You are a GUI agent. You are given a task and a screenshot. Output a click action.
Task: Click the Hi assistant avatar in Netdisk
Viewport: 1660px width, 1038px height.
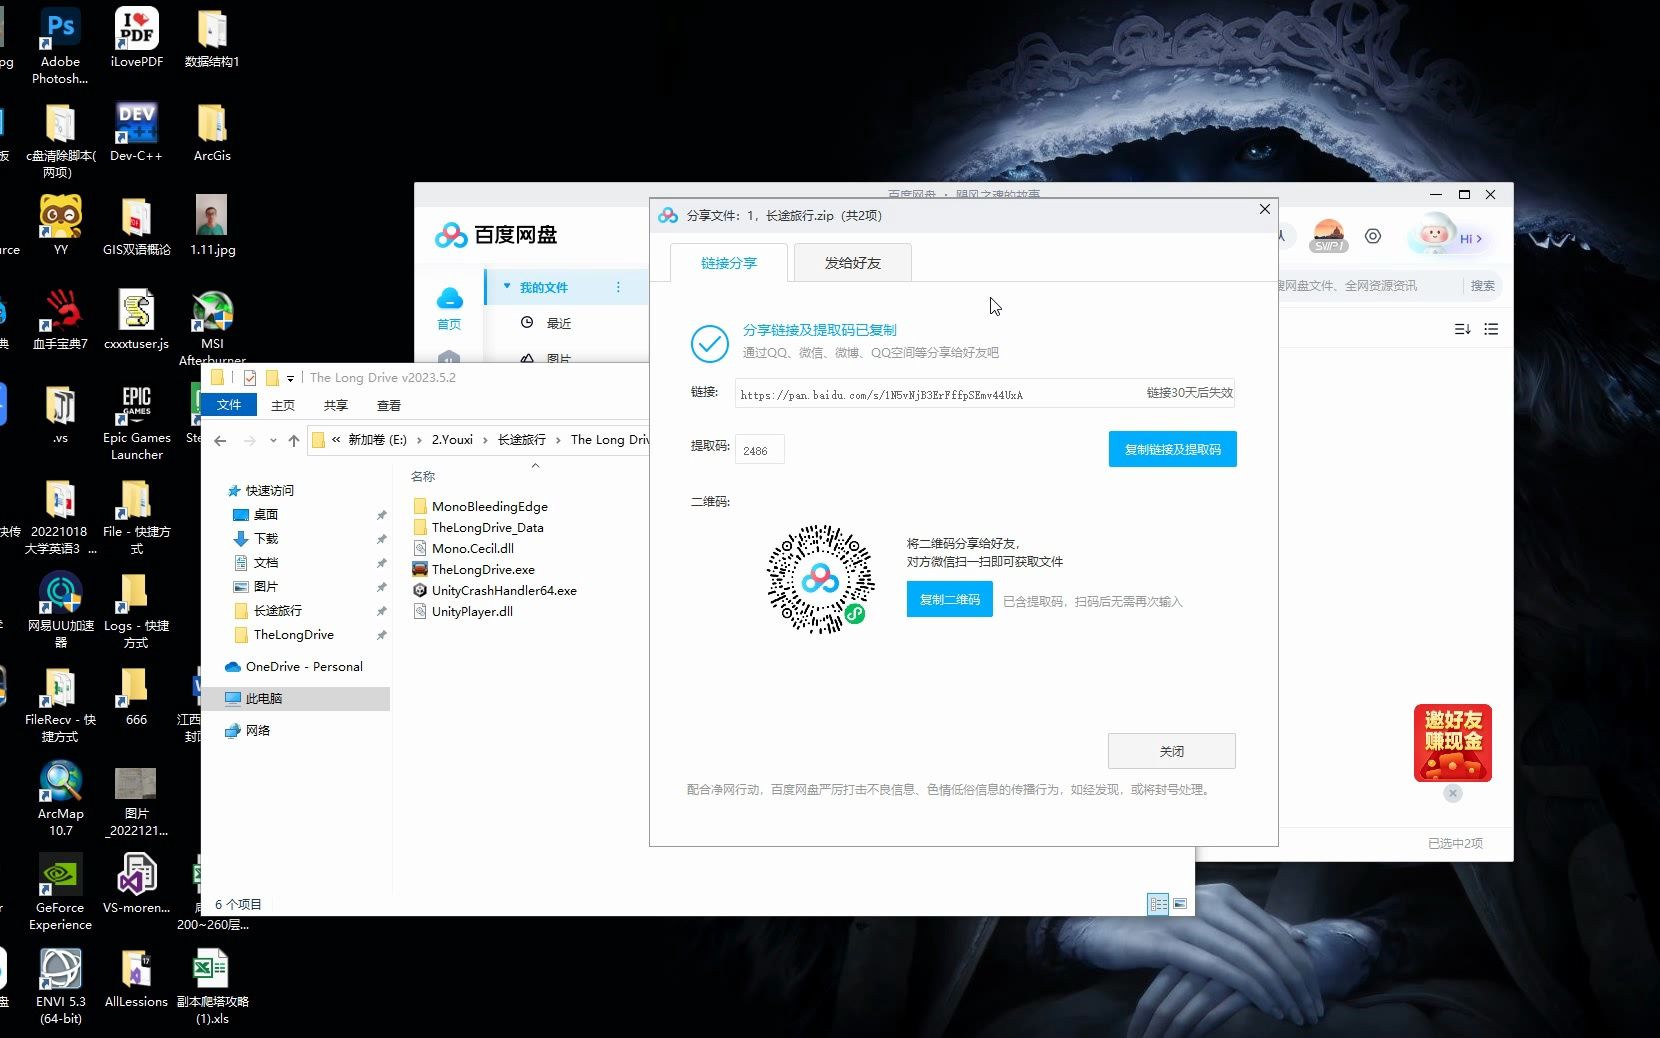[x=1437, y=237]
